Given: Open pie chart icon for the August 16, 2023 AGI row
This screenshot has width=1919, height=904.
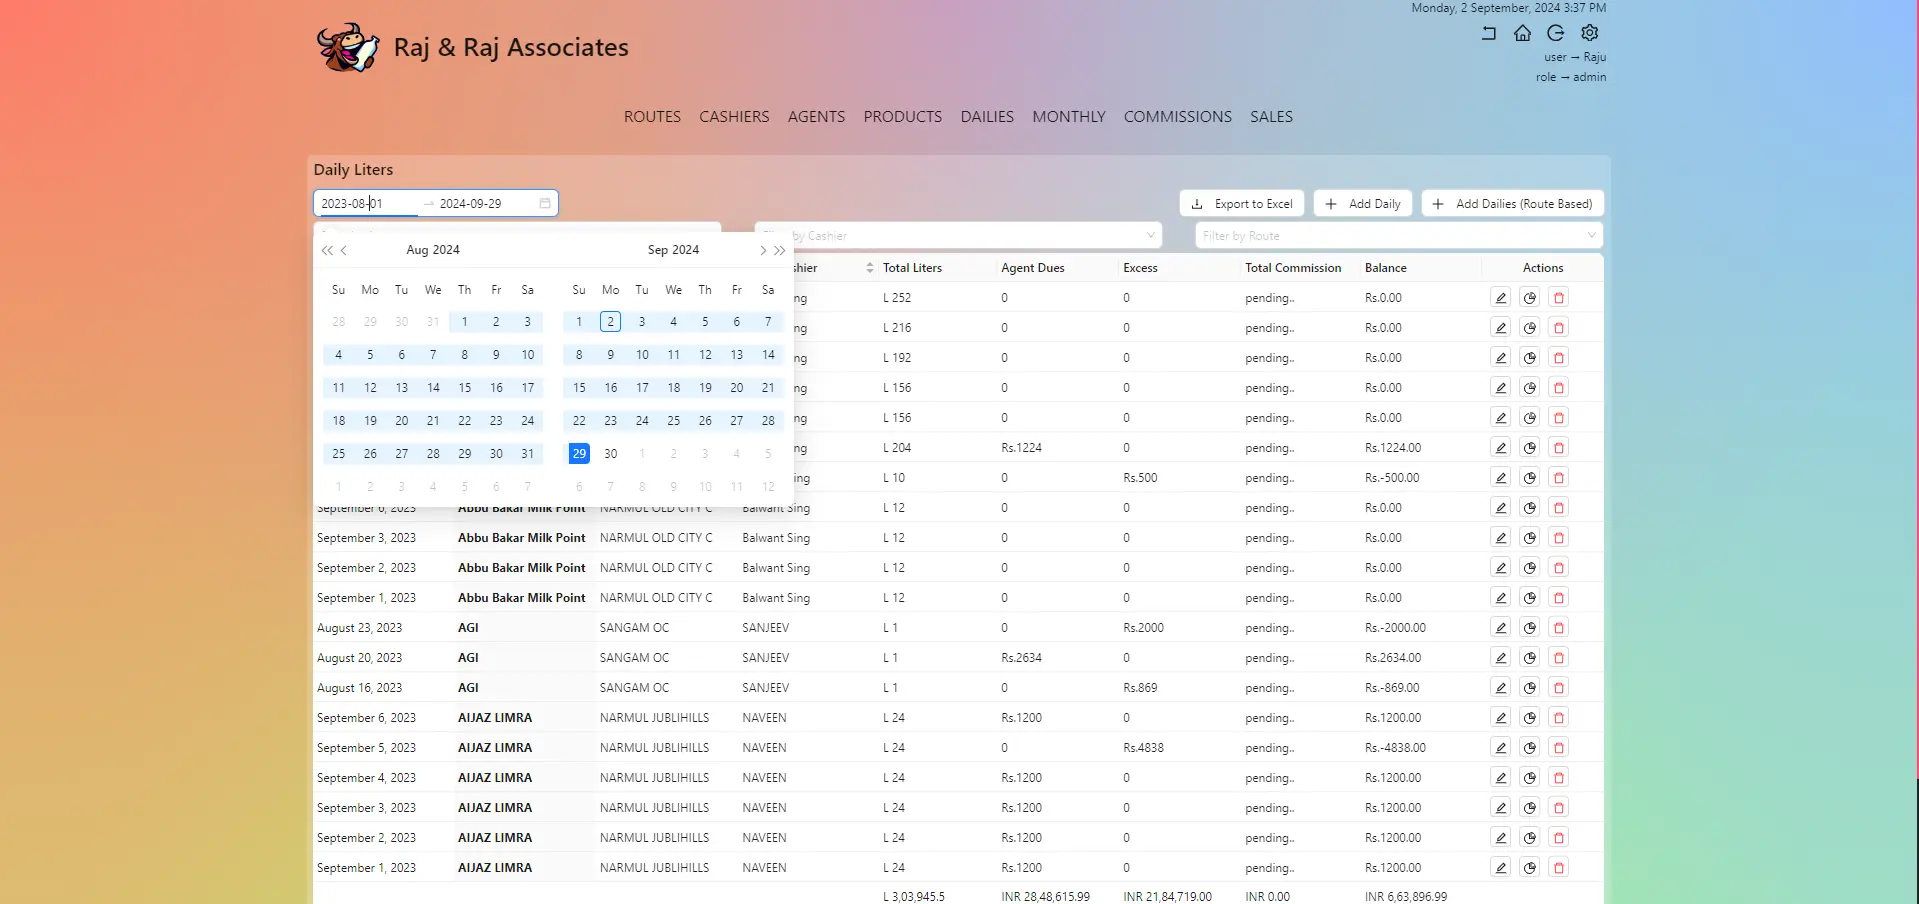Looking at the screenshot, I should [1530, 688].
